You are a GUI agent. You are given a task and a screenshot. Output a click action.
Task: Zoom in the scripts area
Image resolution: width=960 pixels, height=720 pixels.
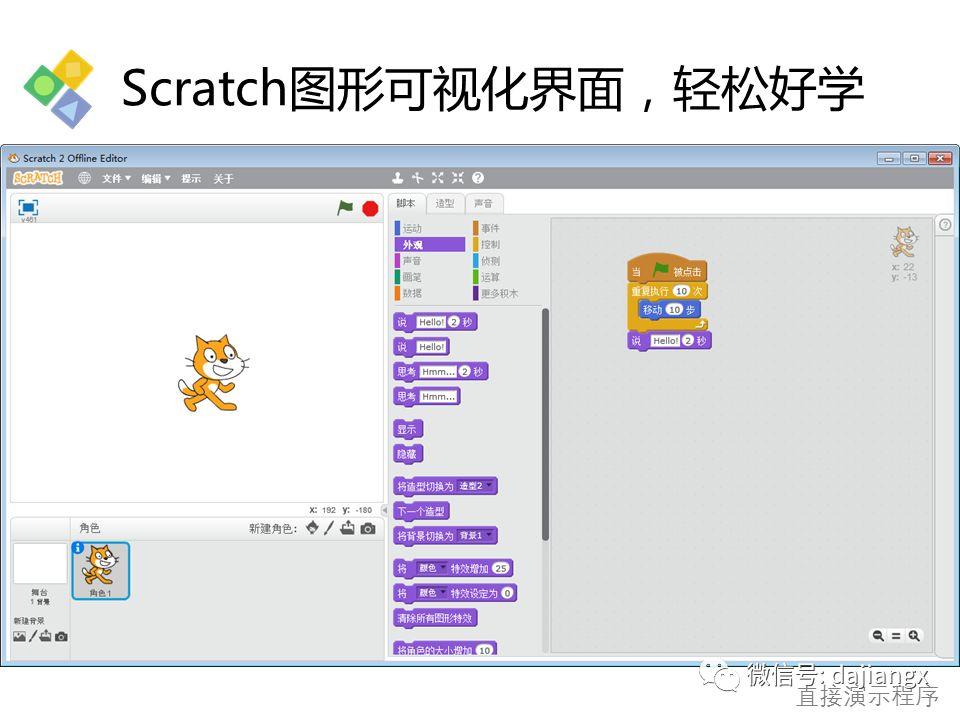tap(914, 636)
